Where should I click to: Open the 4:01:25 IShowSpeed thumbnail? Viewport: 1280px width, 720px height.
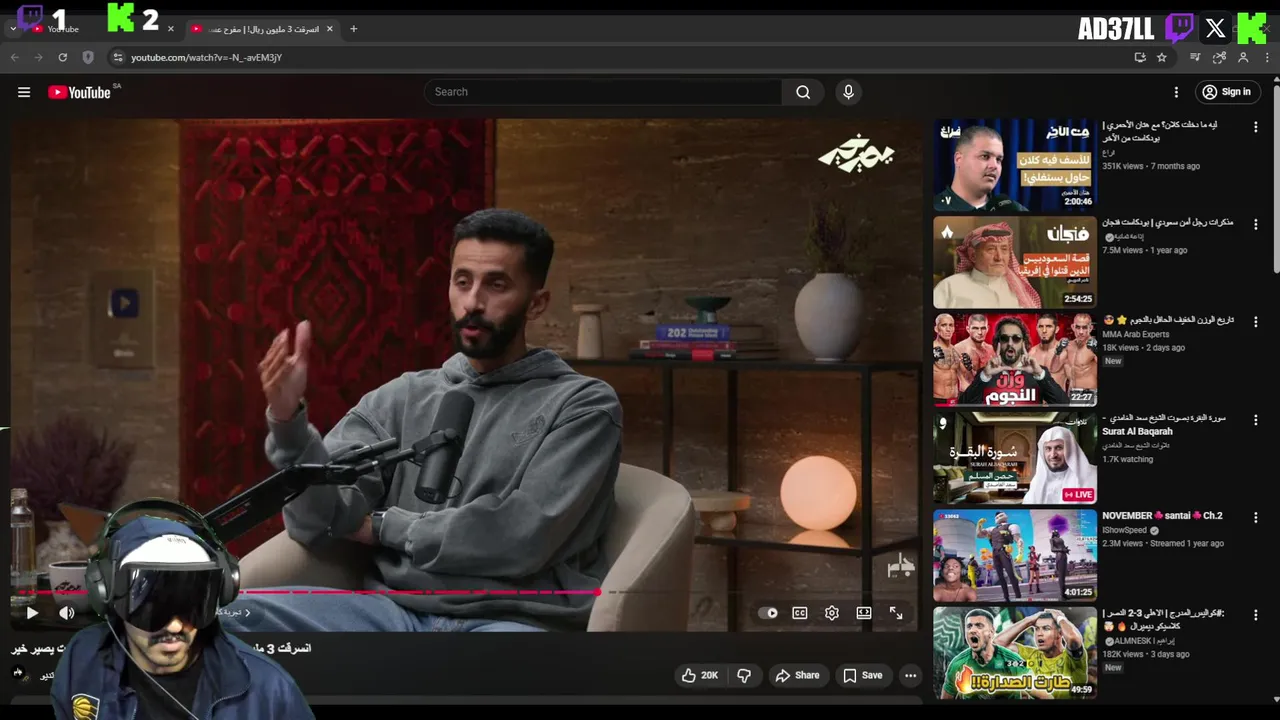click(x=1015, y=555)
